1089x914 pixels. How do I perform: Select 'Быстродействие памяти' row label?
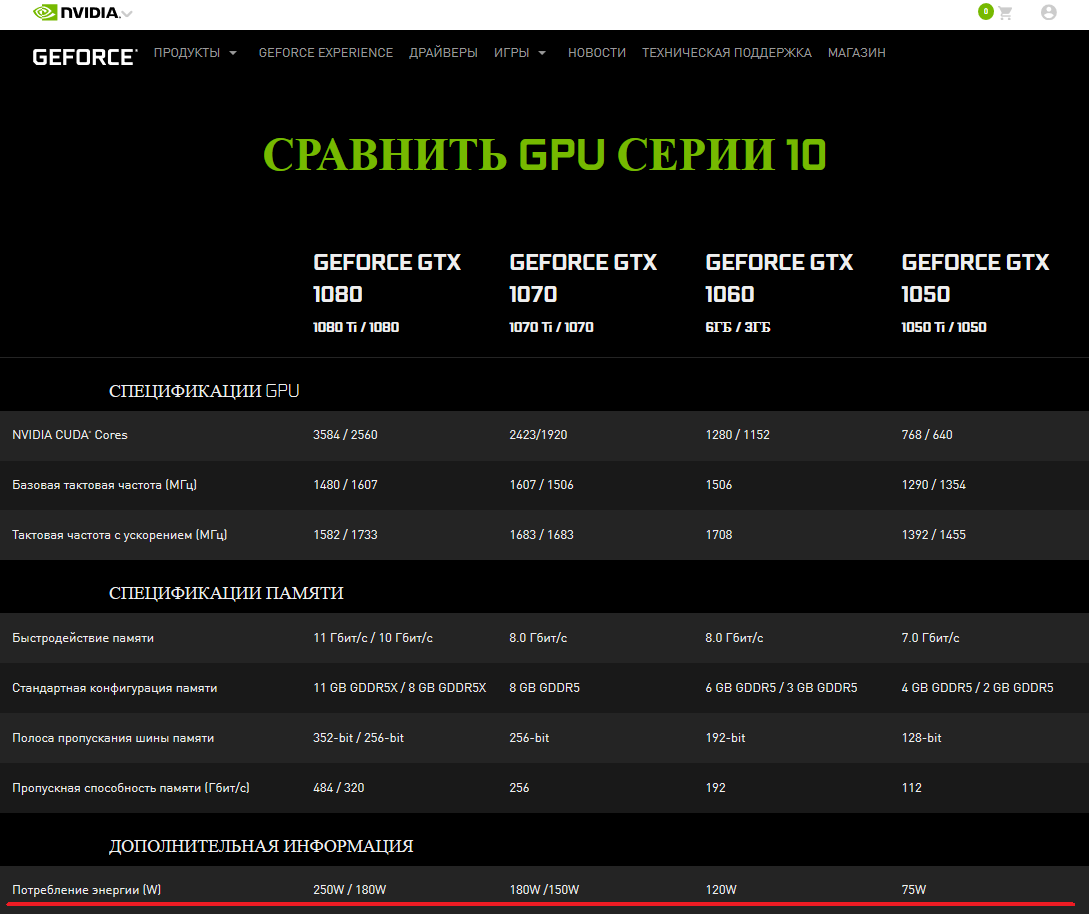tap(83, 638)
